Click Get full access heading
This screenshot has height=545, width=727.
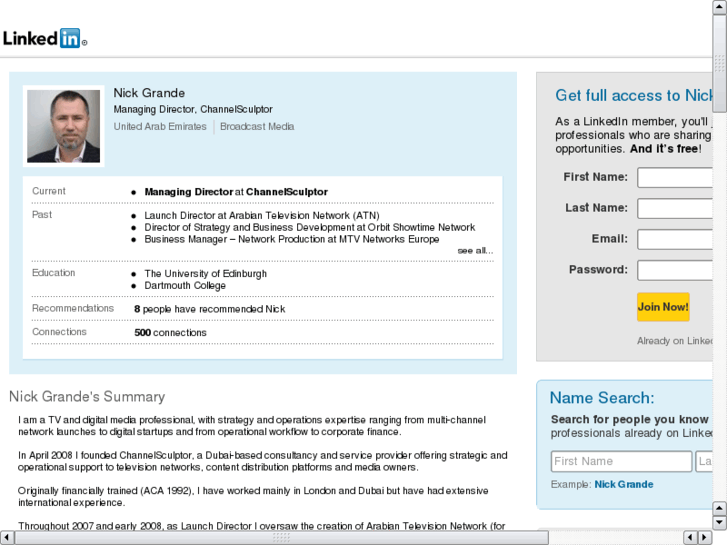coord(634,95)
